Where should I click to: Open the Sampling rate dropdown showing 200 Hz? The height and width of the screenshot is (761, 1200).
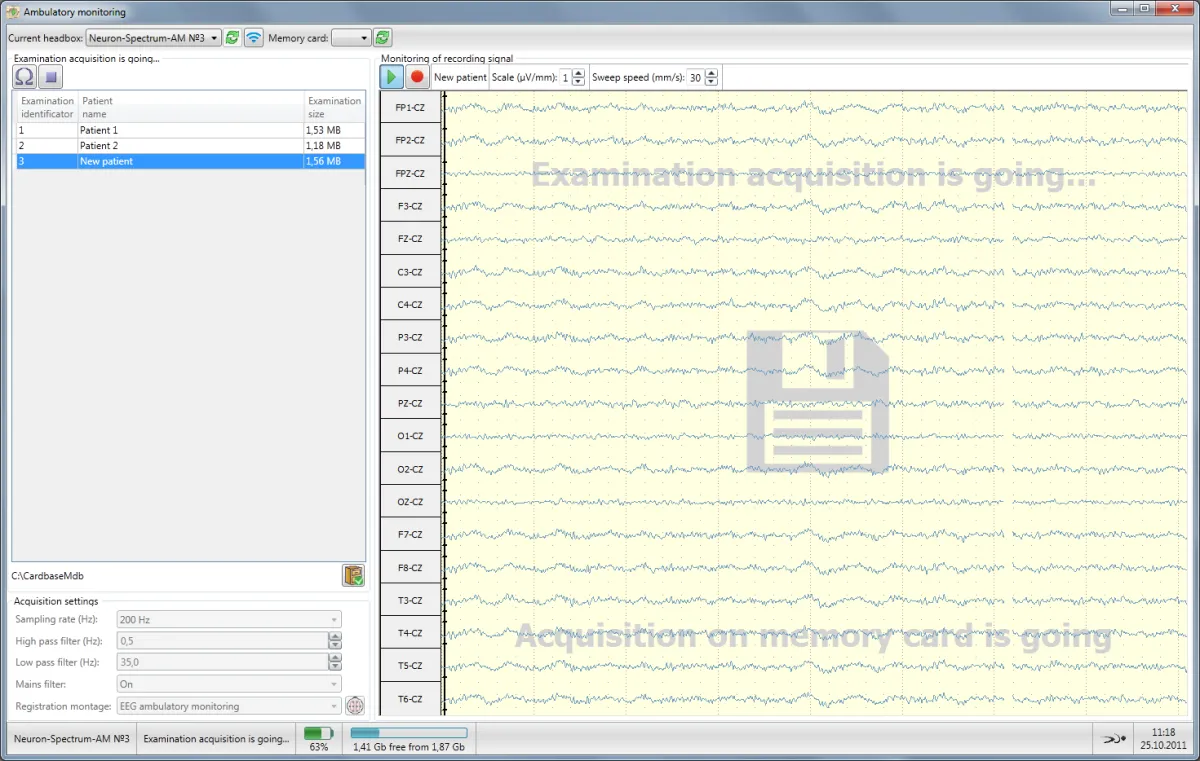pyautogui.click(x=229, y=620)
